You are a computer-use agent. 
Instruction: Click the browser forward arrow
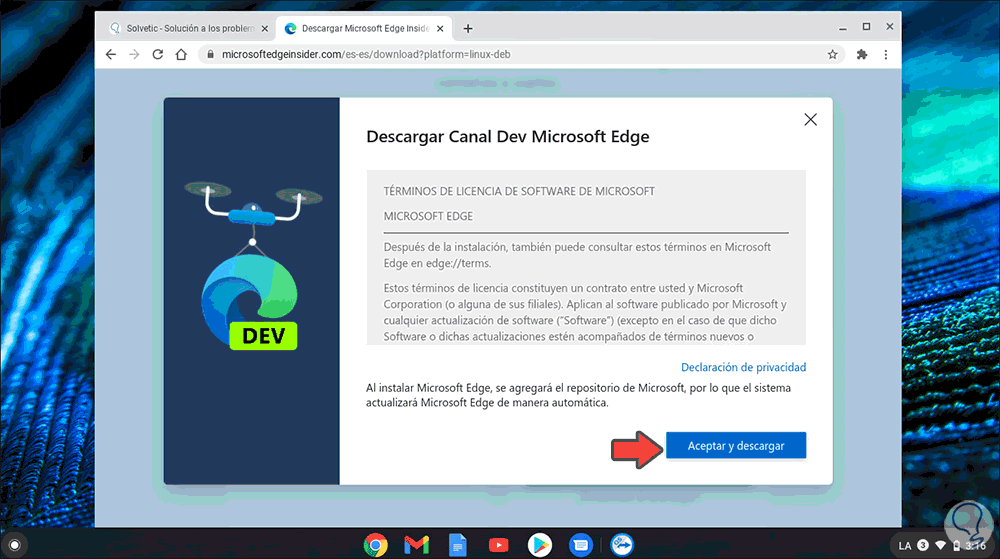pos(134,55)
